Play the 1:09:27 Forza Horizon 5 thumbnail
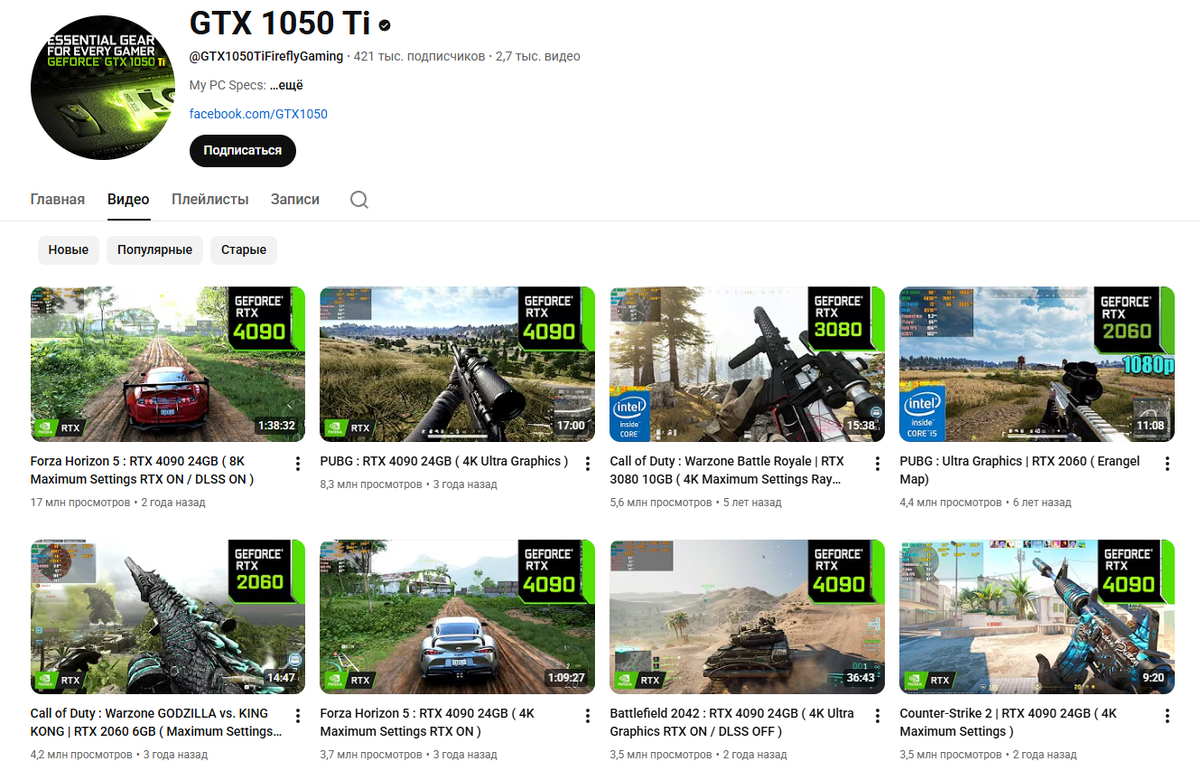The width and height of the screenshot is (1200, 771). tap(458, 617)
